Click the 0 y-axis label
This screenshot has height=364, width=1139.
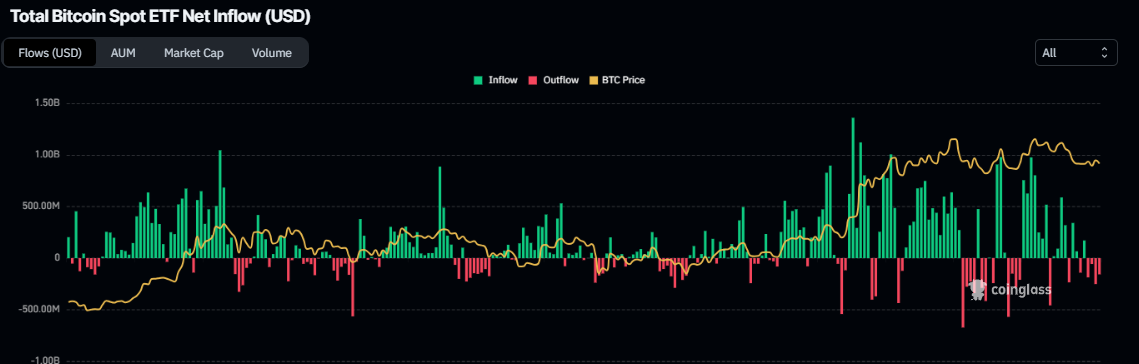pos(57,258)
